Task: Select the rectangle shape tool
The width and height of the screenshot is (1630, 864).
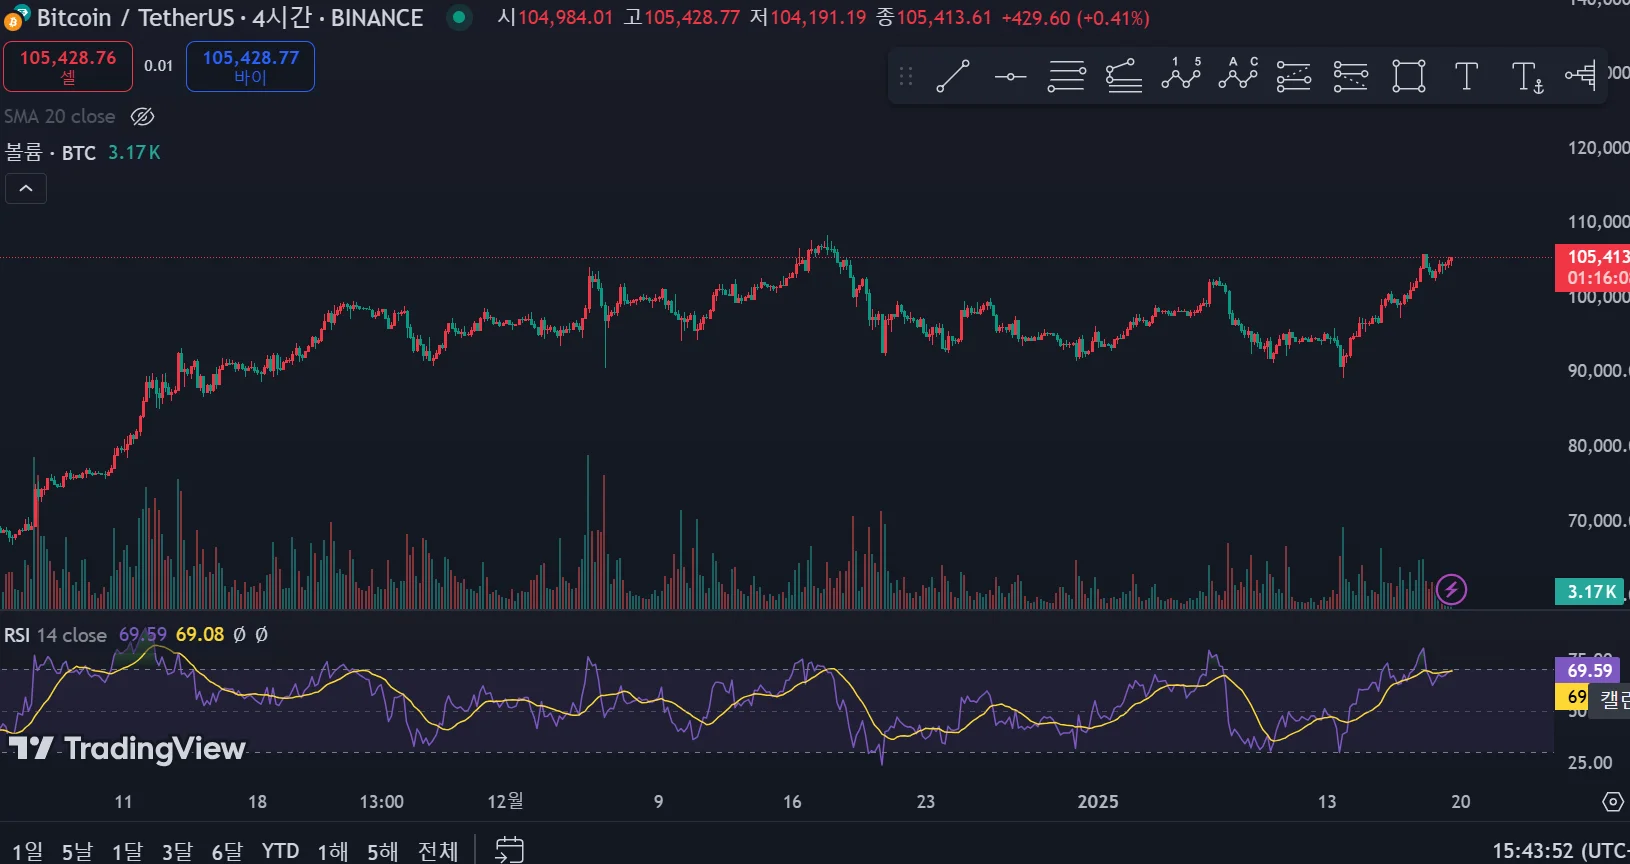Action: [1409, 76]
